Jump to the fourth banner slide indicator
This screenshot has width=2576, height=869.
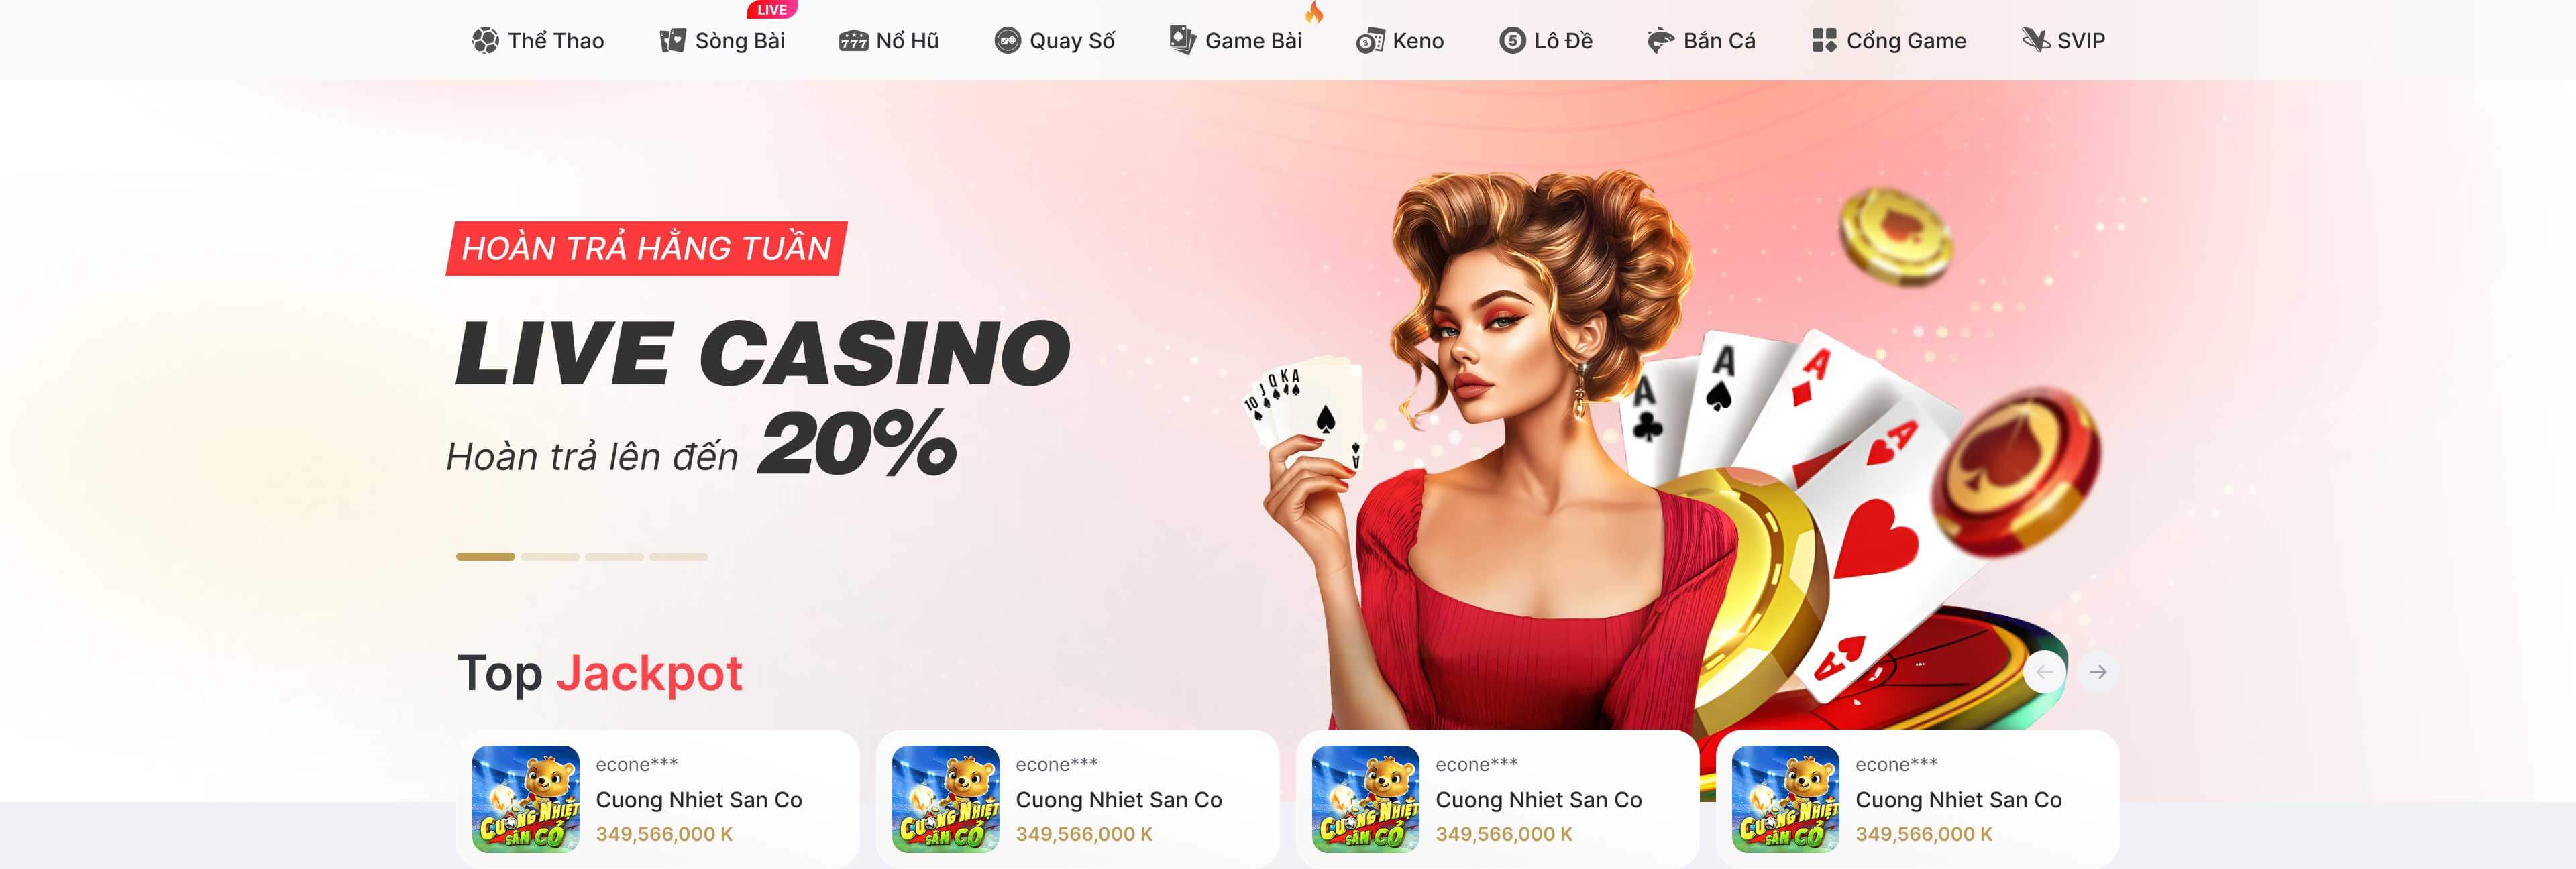pyautogui.click(x=679, y=556)
